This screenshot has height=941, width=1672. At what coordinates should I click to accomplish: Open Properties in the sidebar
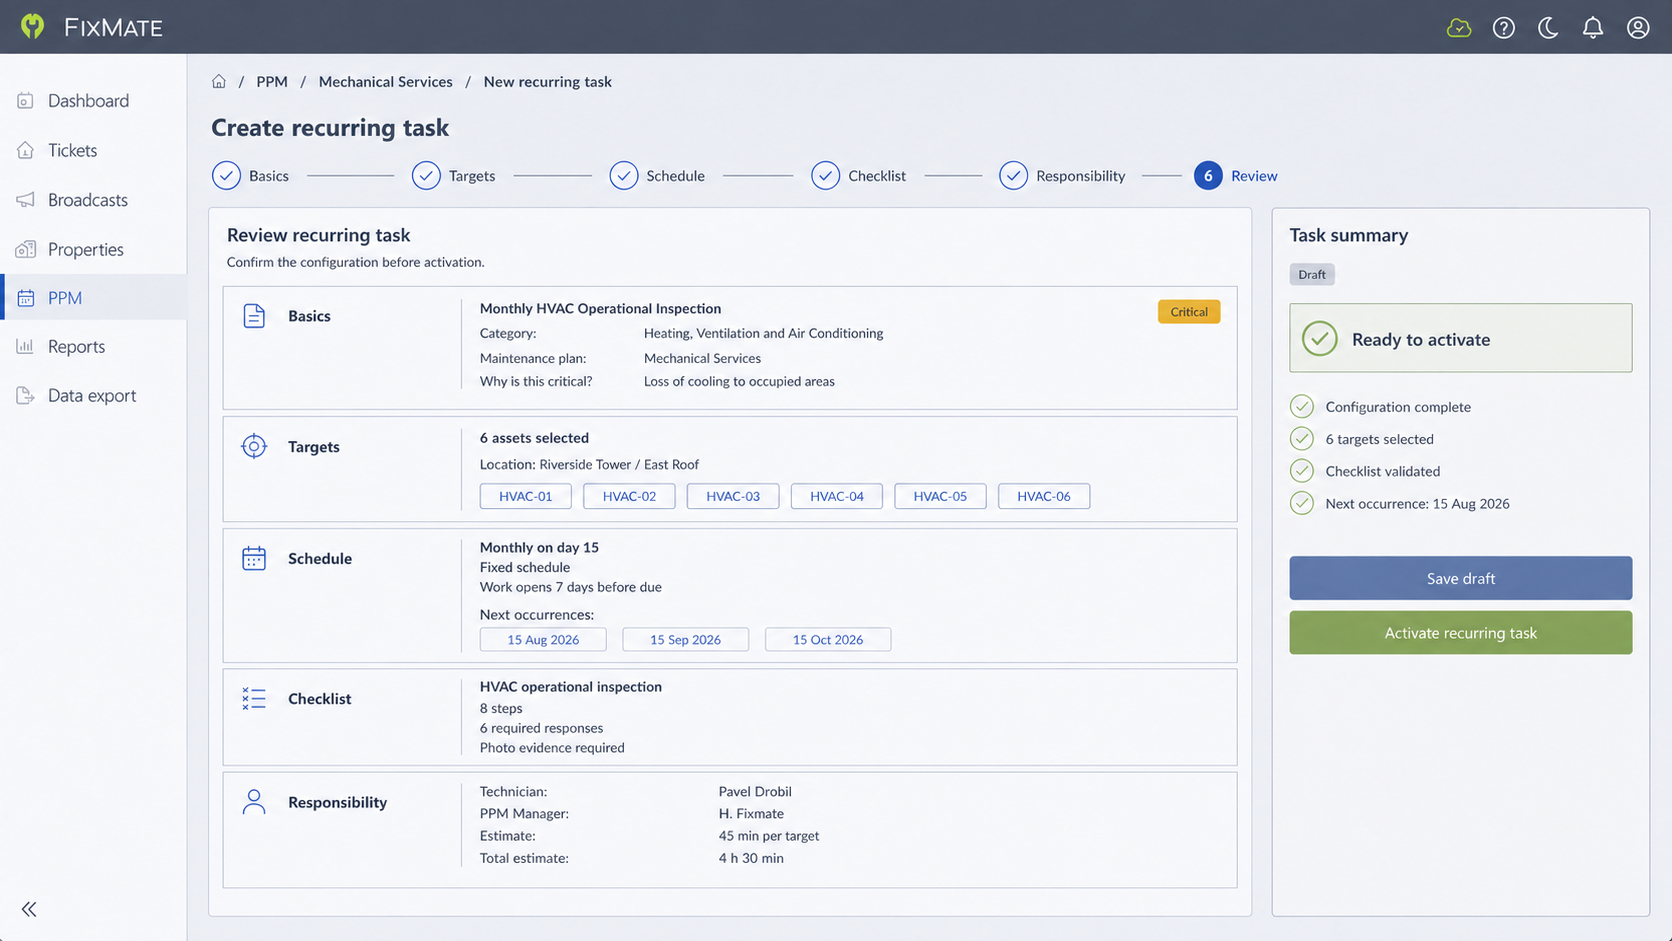click(x=93, y=249)
